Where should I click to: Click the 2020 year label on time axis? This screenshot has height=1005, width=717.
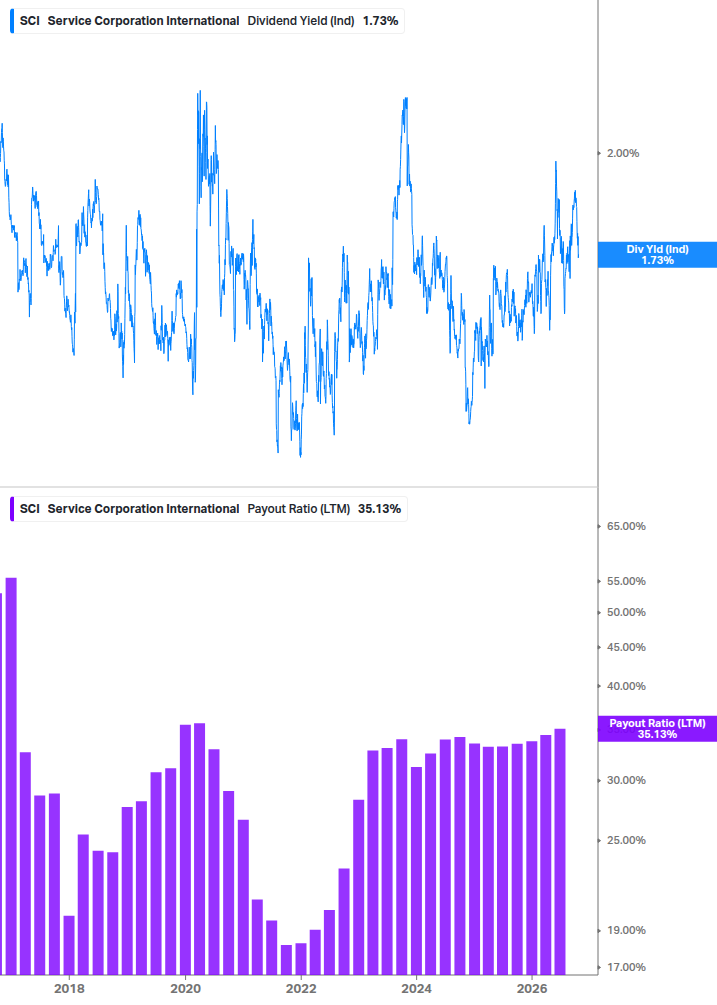tap(185, 988)
